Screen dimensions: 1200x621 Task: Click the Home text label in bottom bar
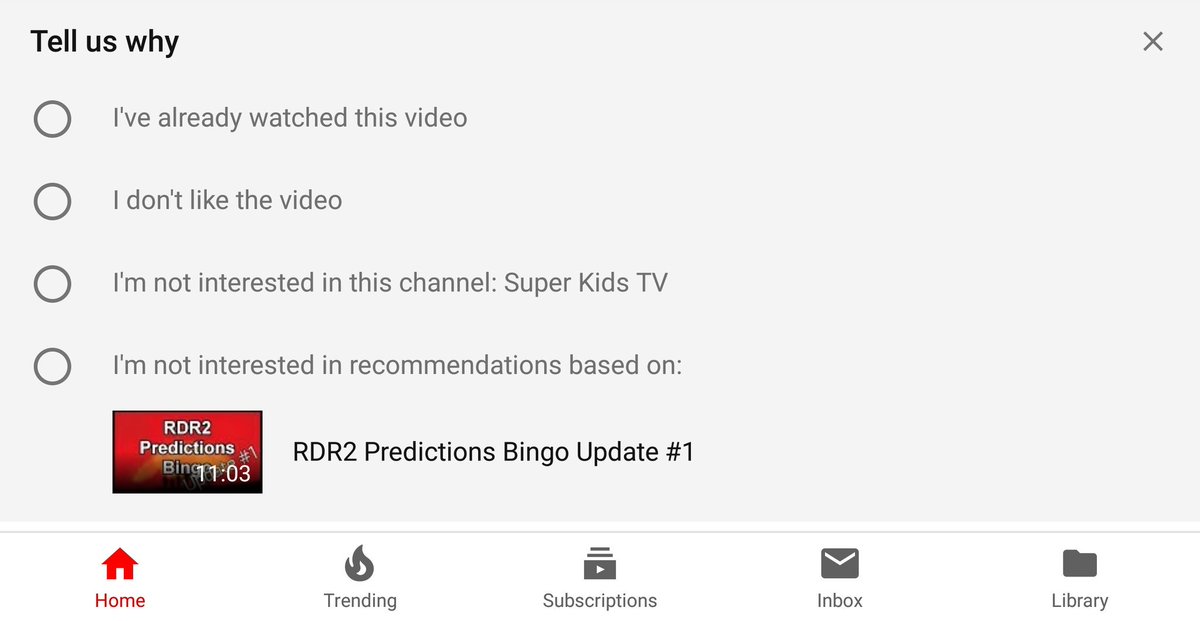pos(120,601)
